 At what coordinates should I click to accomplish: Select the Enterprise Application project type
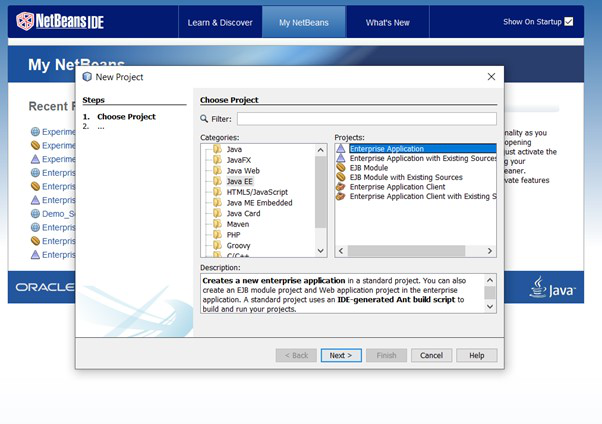422,149
